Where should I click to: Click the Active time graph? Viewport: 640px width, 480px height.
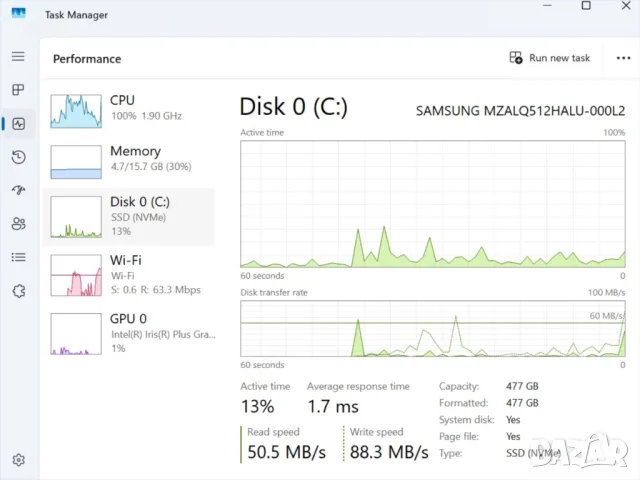coord(433,203)
